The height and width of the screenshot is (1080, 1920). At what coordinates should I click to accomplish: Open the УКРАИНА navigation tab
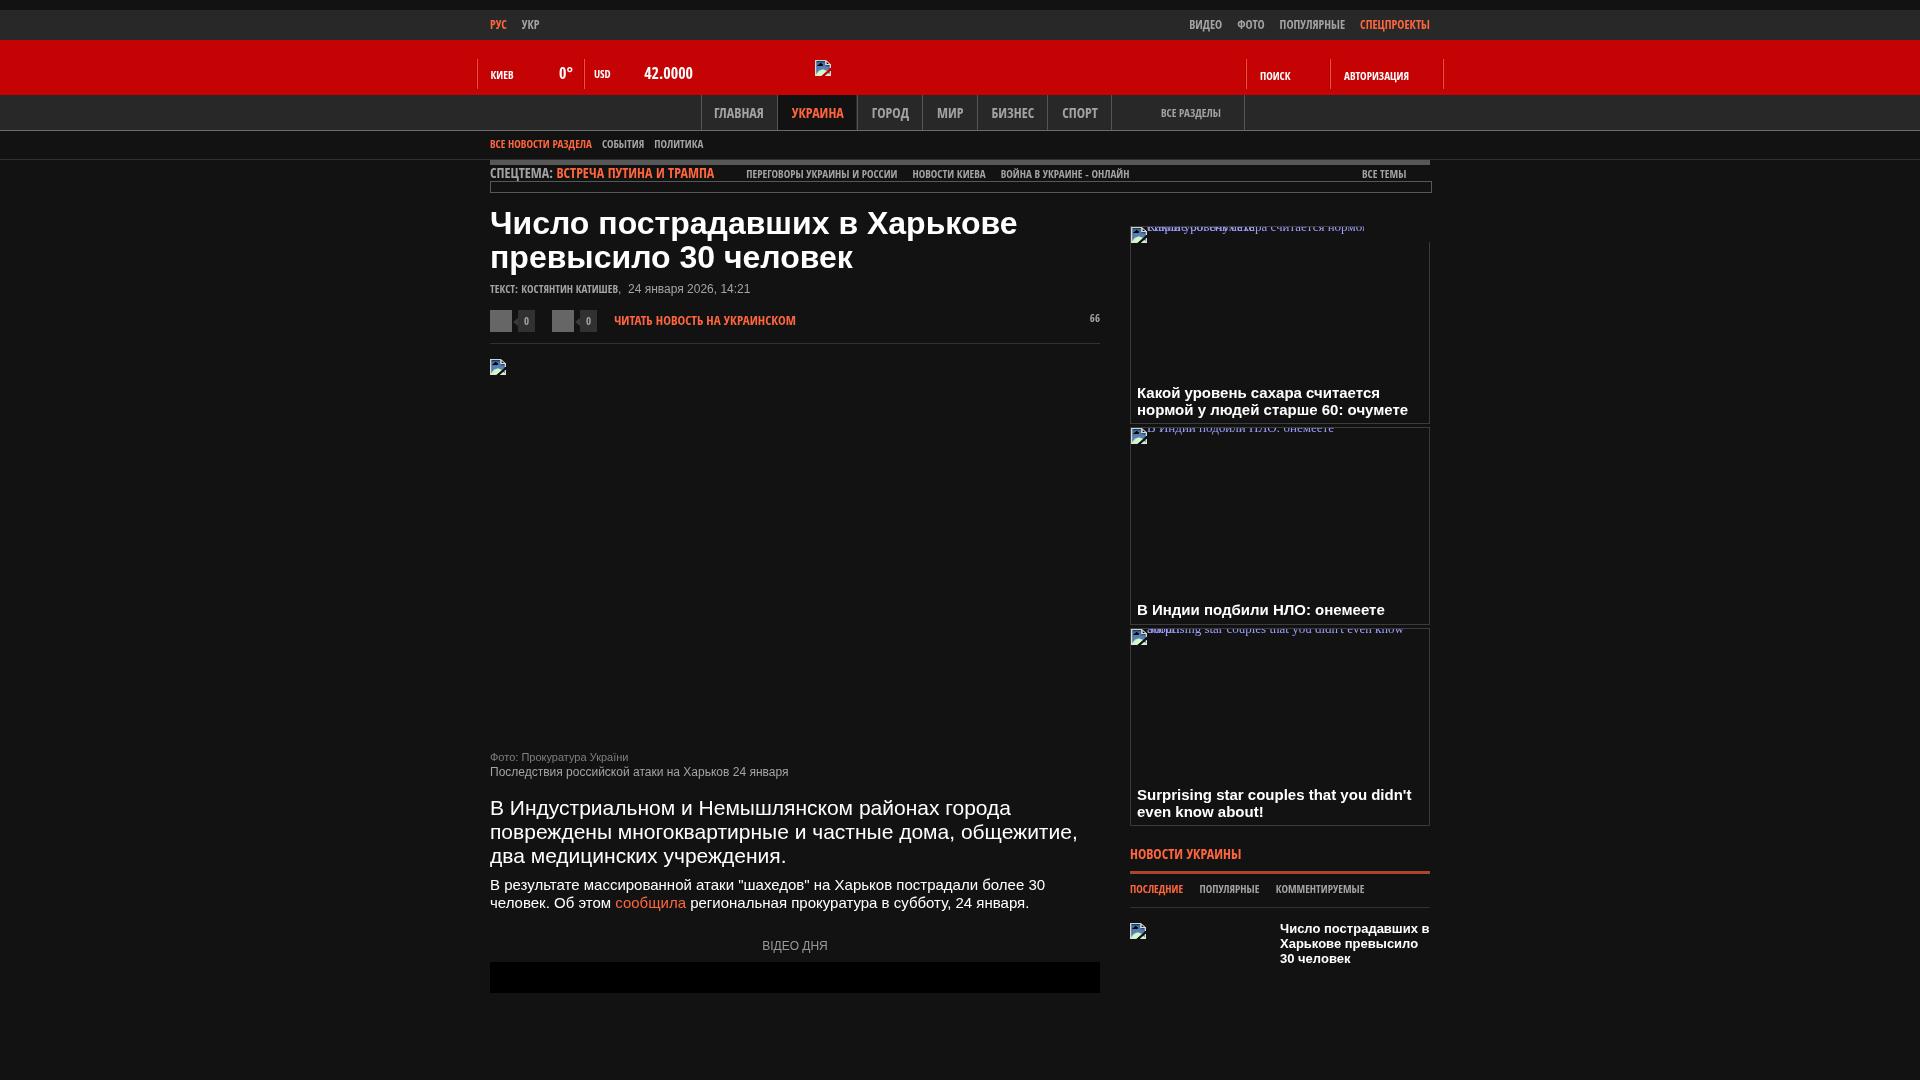[x=817, y=113]
